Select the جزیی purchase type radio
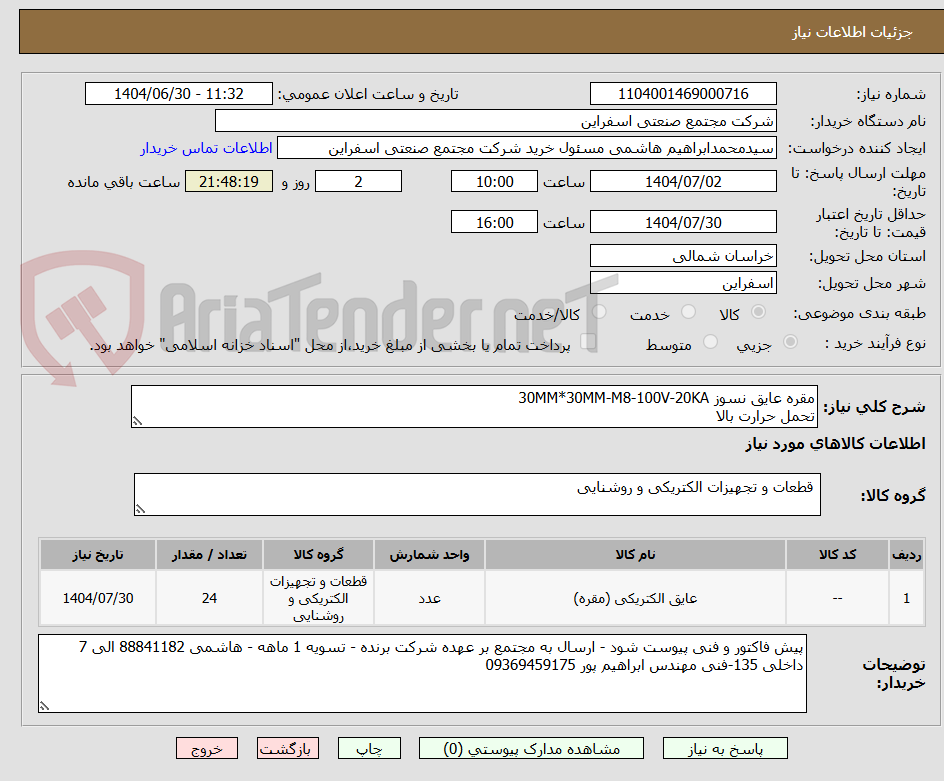The width and height of the screenshot is (944, 781). click(x=790, y=340)
